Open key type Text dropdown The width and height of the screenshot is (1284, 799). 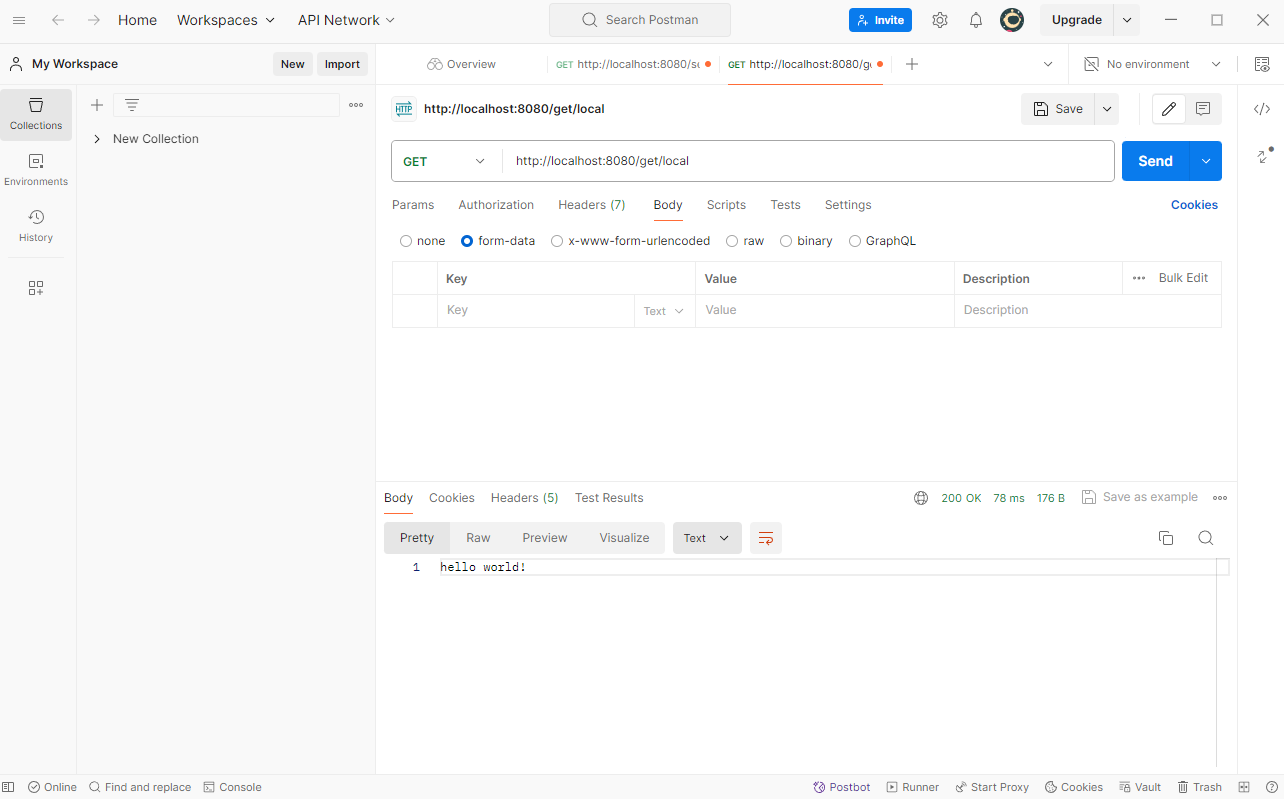click(x=664, y=311)
